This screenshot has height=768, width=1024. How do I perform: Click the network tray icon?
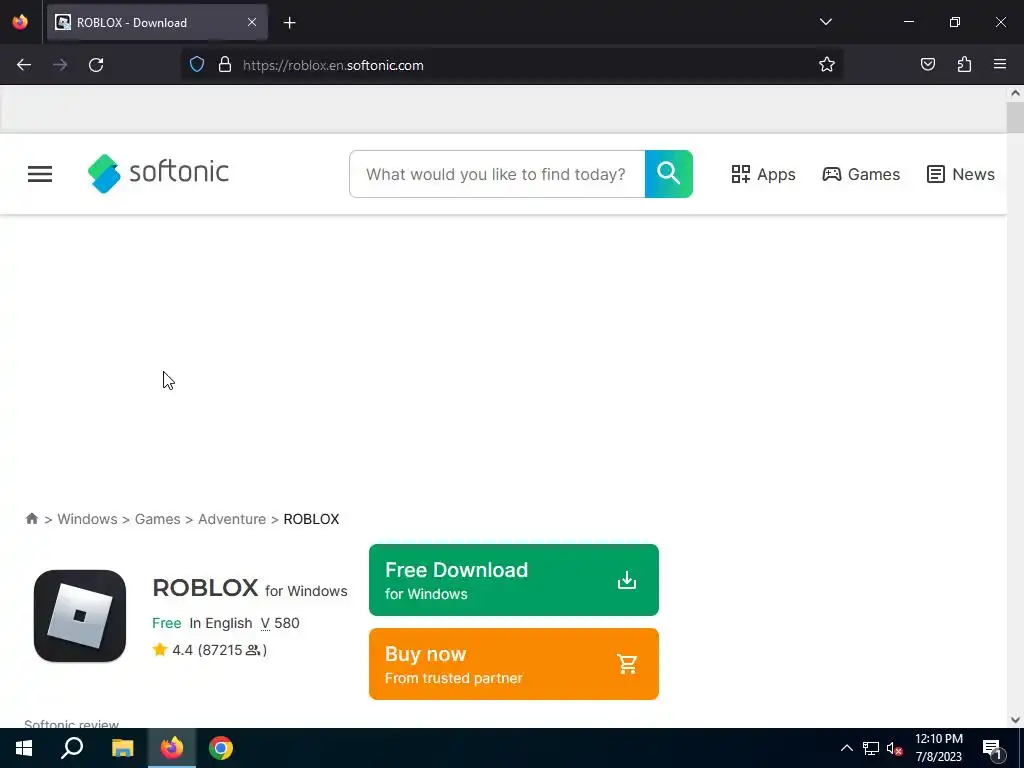[x=871, y=748]
